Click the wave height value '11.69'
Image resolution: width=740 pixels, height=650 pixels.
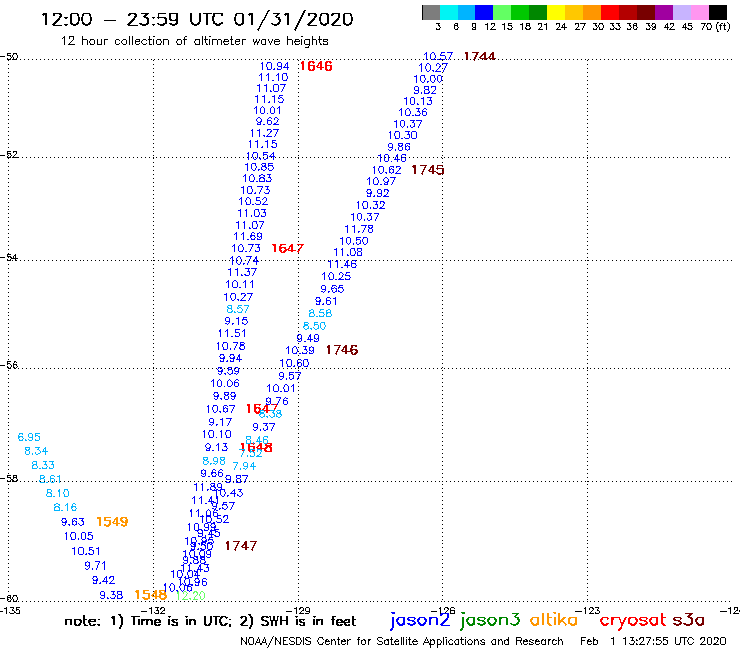coord(248,236)
